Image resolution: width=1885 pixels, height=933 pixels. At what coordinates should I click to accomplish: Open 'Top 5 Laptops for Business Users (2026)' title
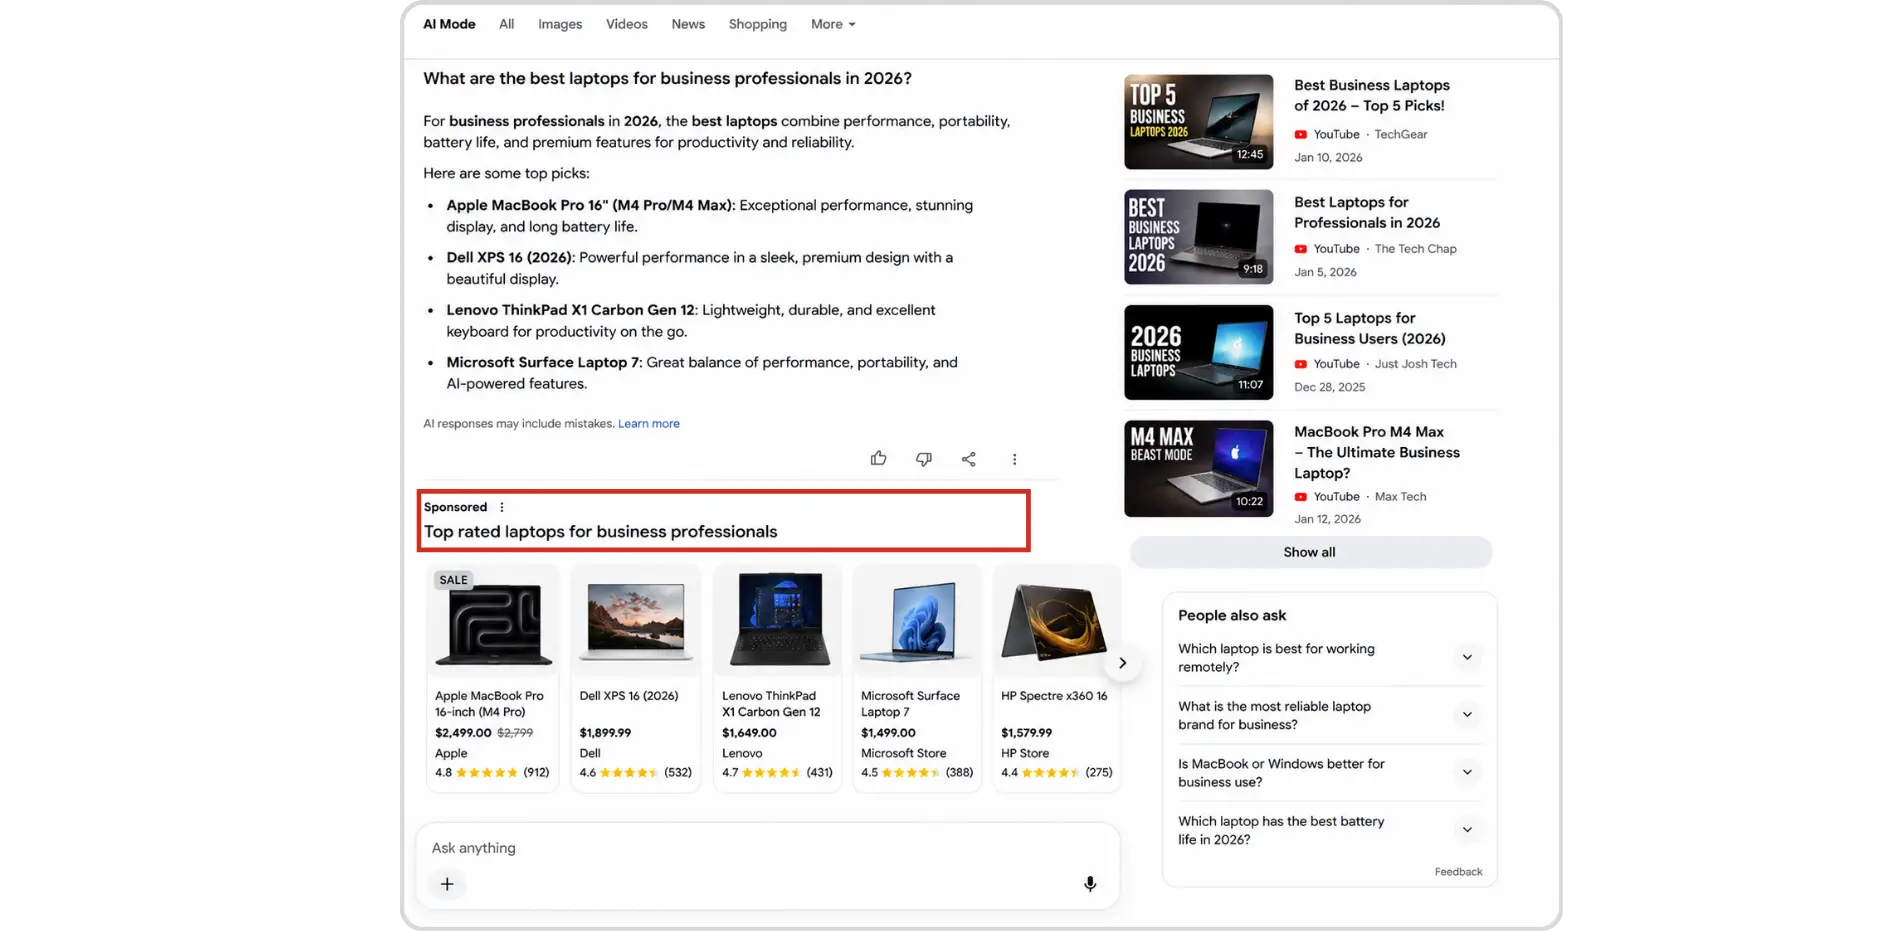1369,329
